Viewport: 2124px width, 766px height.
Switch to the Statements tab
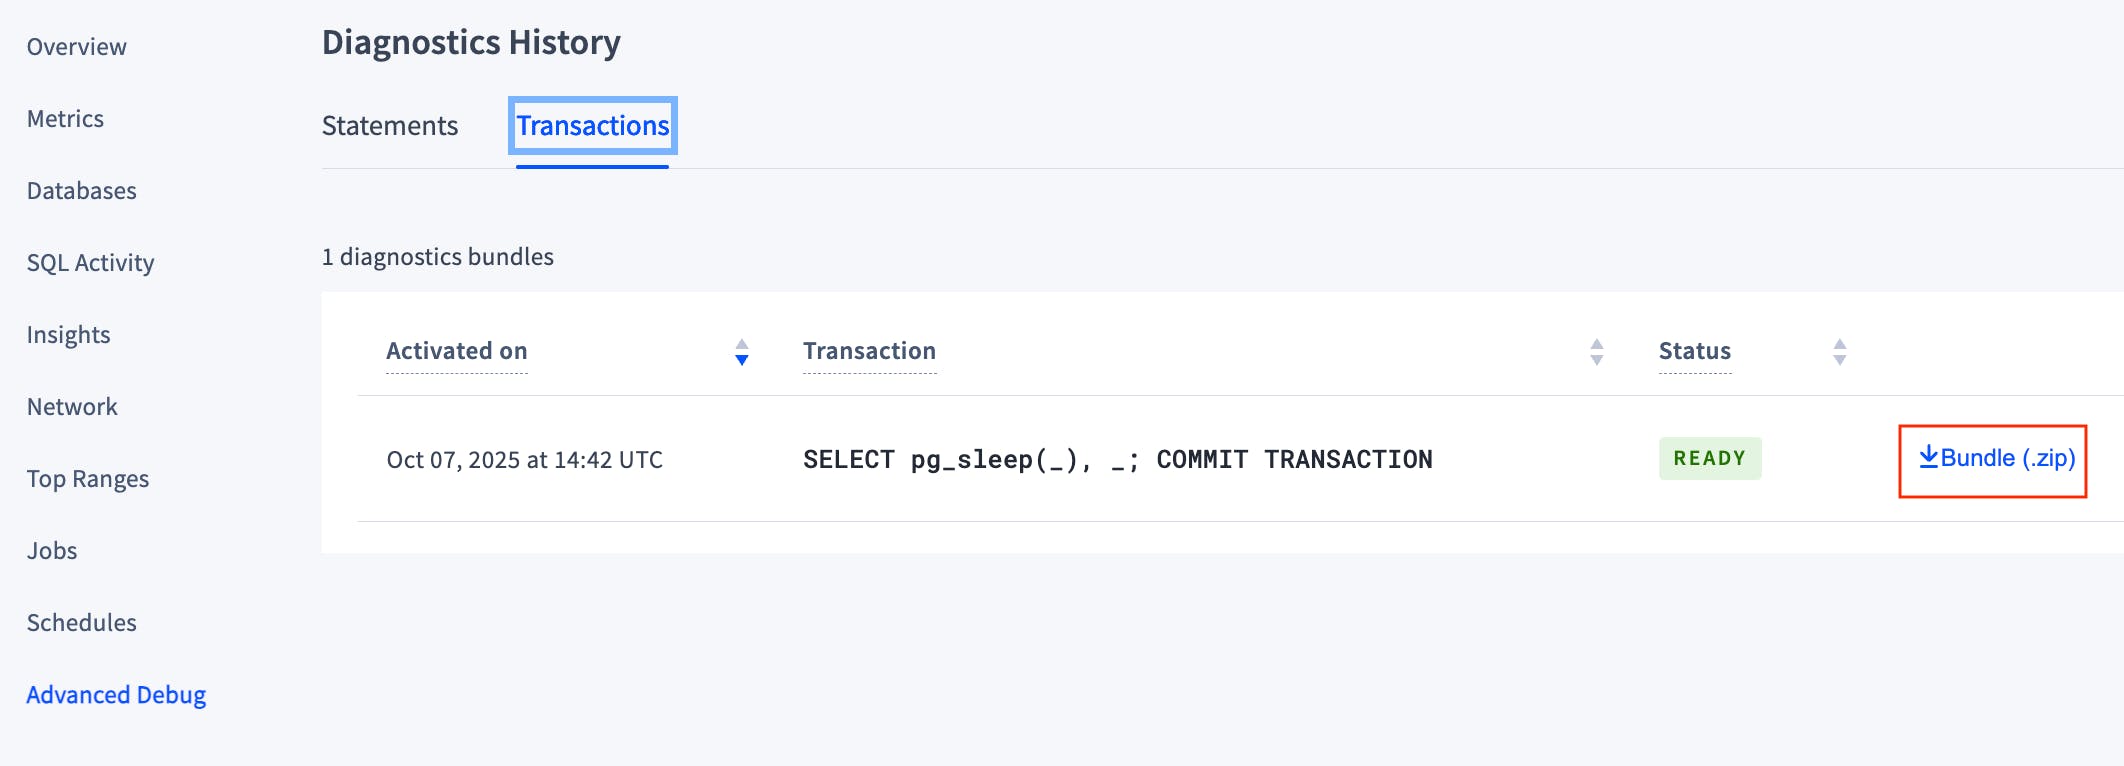389,126
